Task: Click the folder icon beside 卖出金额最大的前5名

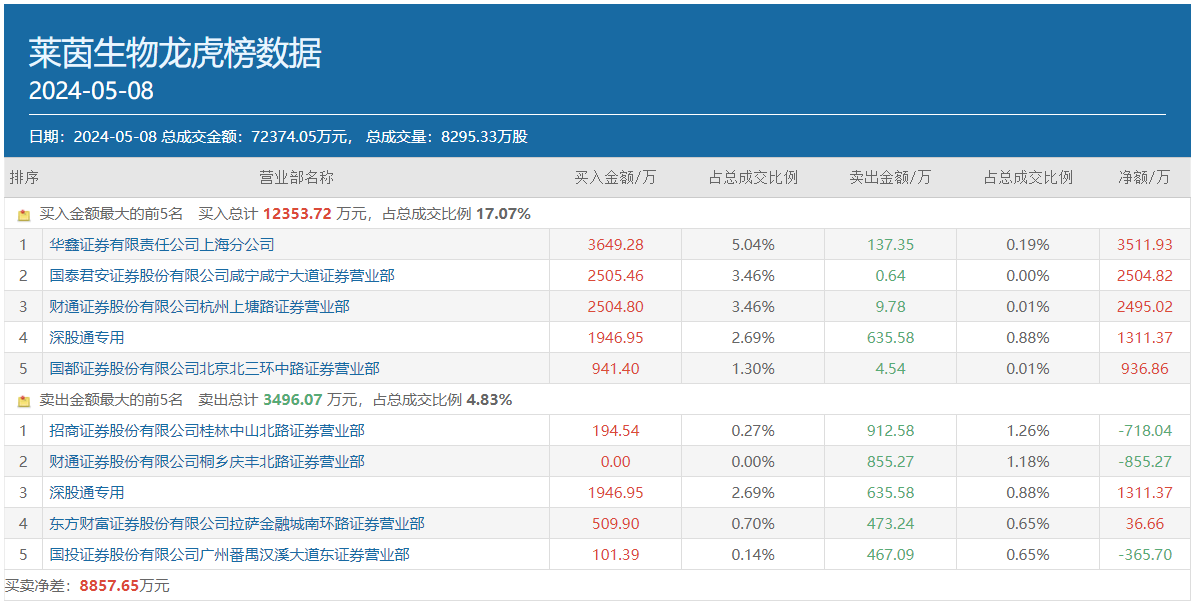Action: (x=24, y=400)
